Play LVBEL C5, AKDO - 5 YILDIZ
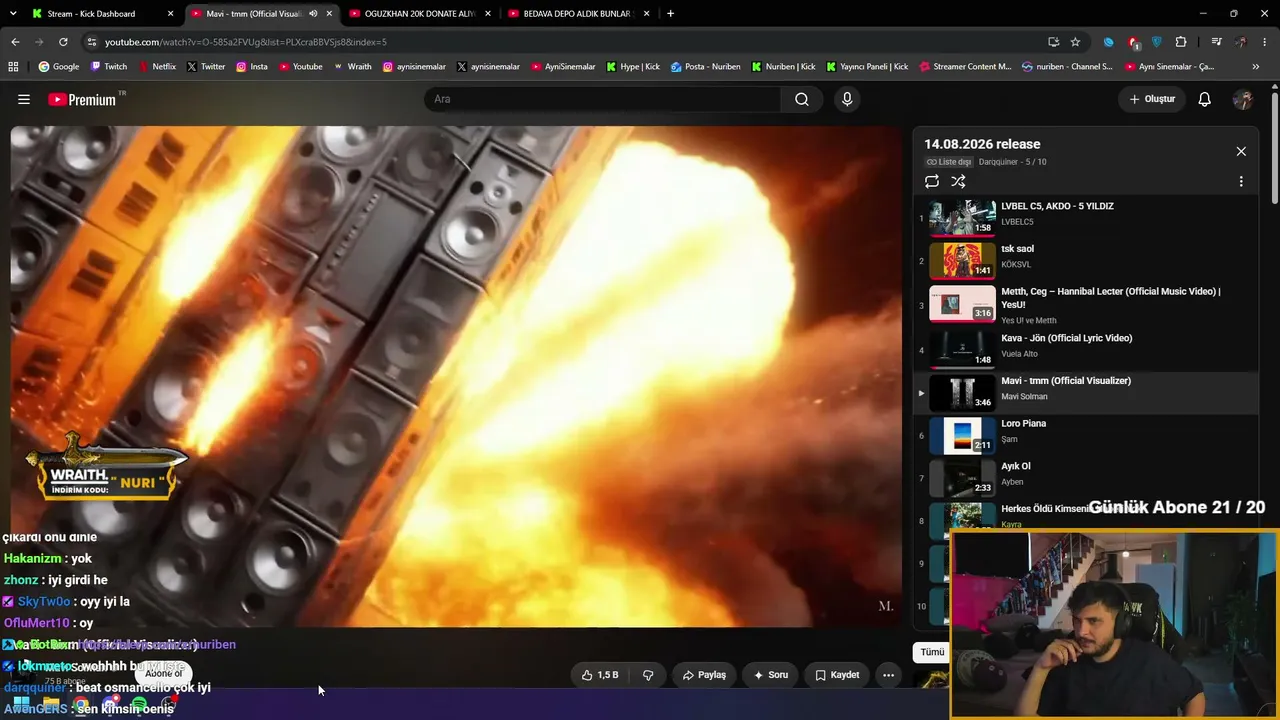 click(1085, 217)
